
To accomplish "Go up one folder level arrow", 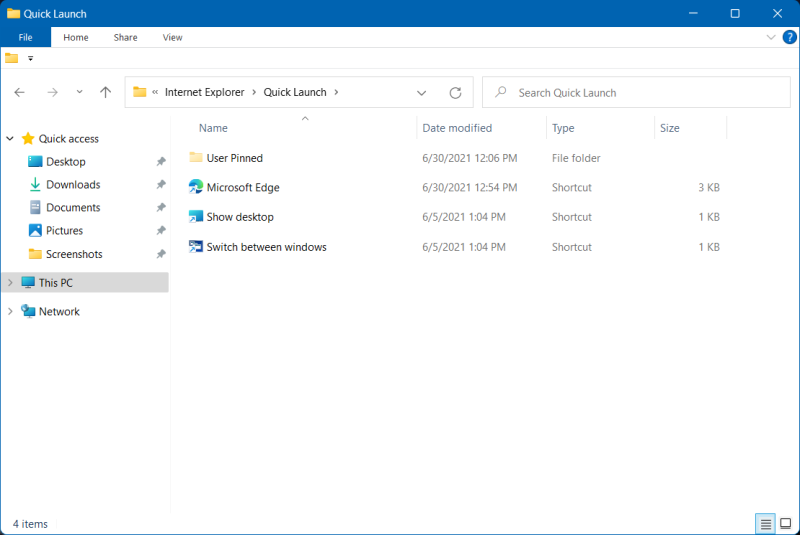I will [106, 93].
